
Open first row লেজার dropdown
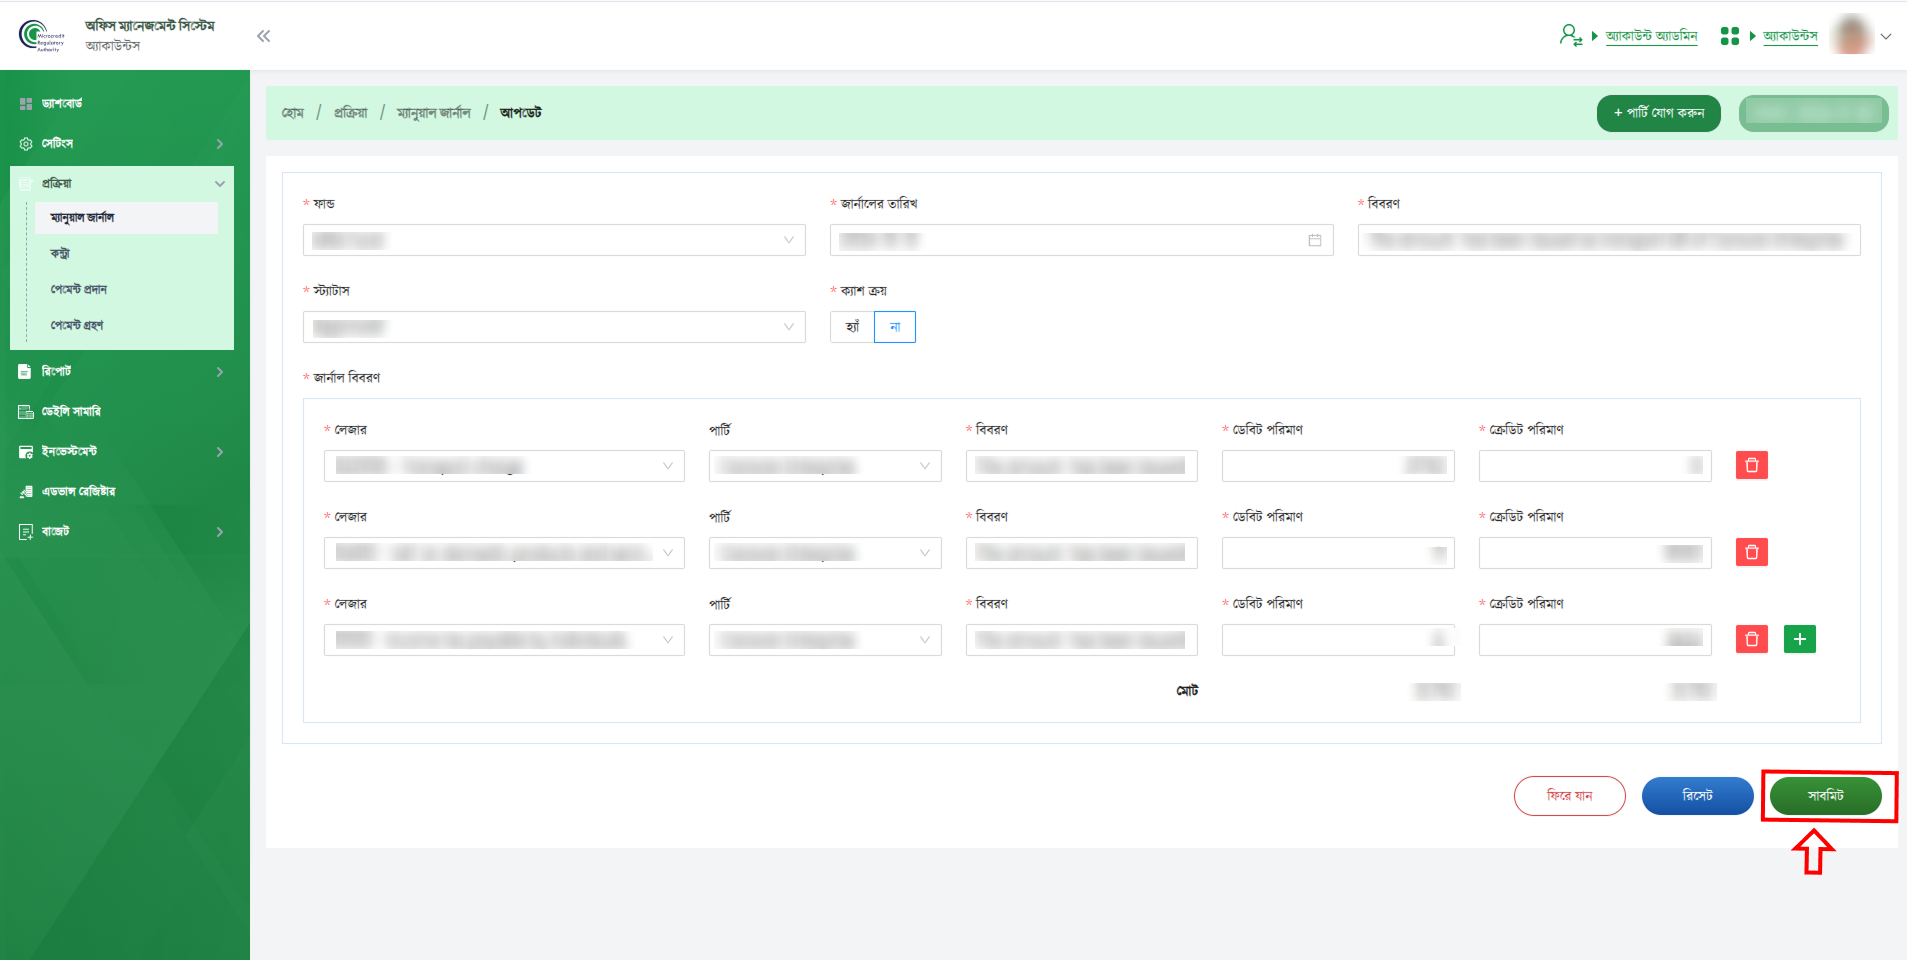[504, 466]
